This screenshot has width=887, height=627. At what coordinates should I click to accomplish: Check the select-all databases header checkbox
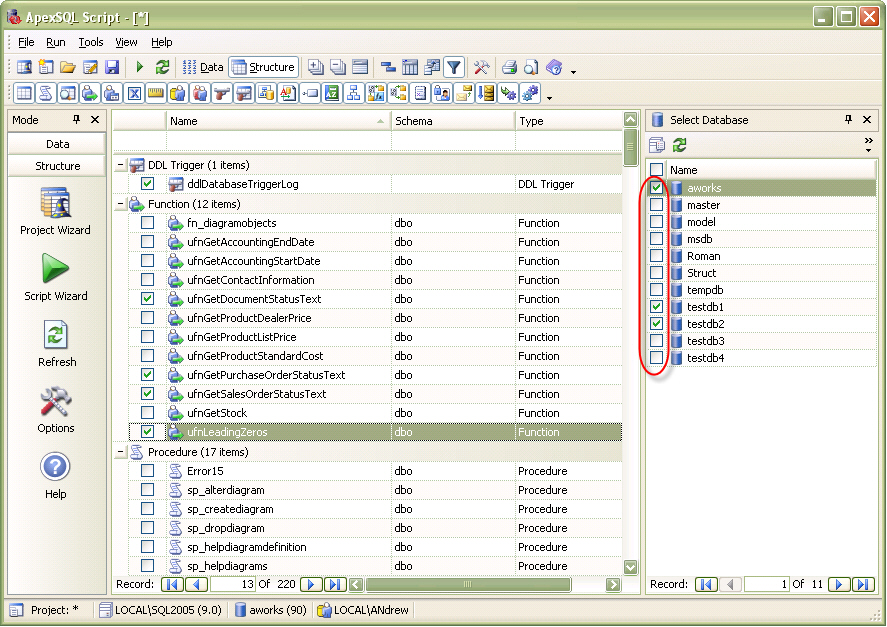[656, 169]
